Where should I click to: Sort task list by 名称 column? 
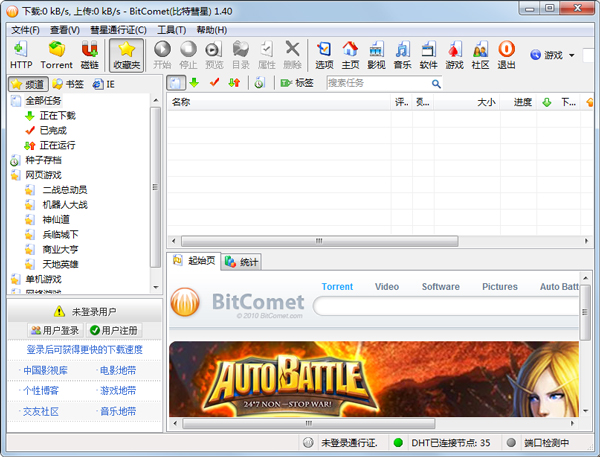(279, 102)
